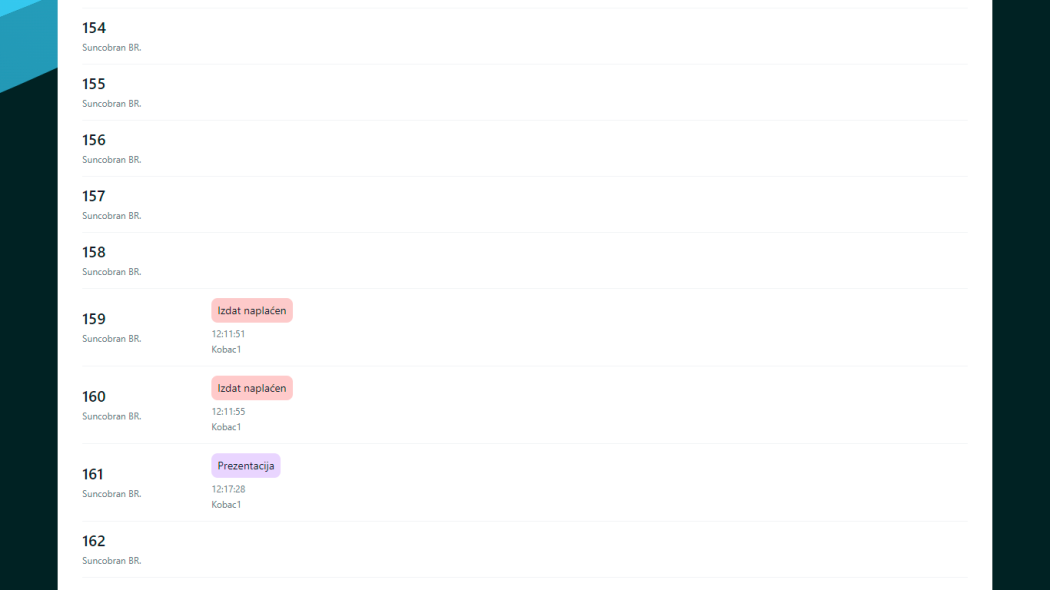Screen dimensions: 1050x590
Task: Click the 12:11:55 timestamp
Action: click(x=228, y=412)
